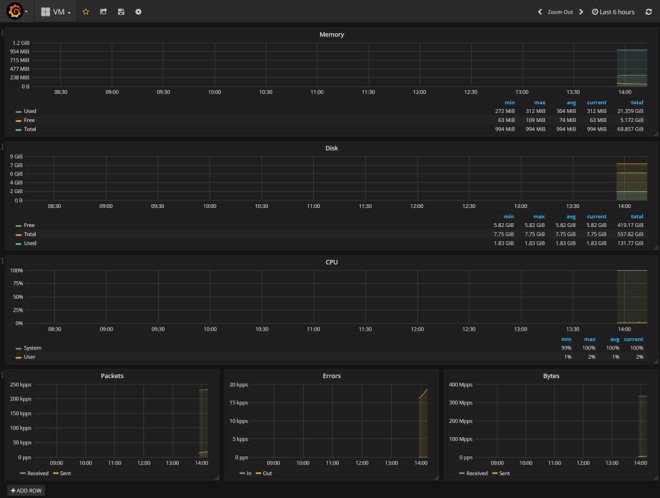Image resolution: width=660 pixels, height=498 pixels.
Task: Refresh the dashboard with the refresh icon
Action: tap(648, 12)
